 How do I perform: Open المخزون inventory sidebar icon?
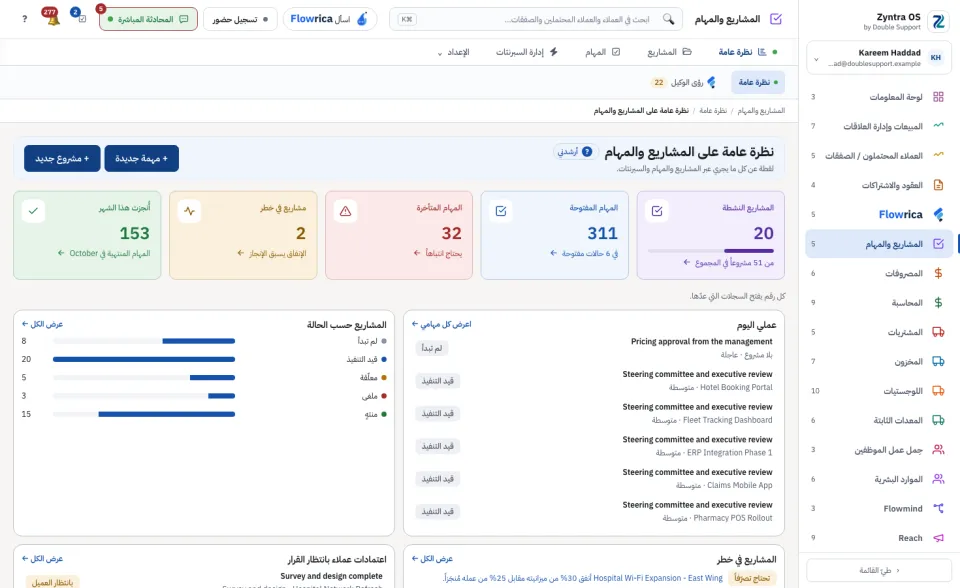pos(938,361)
